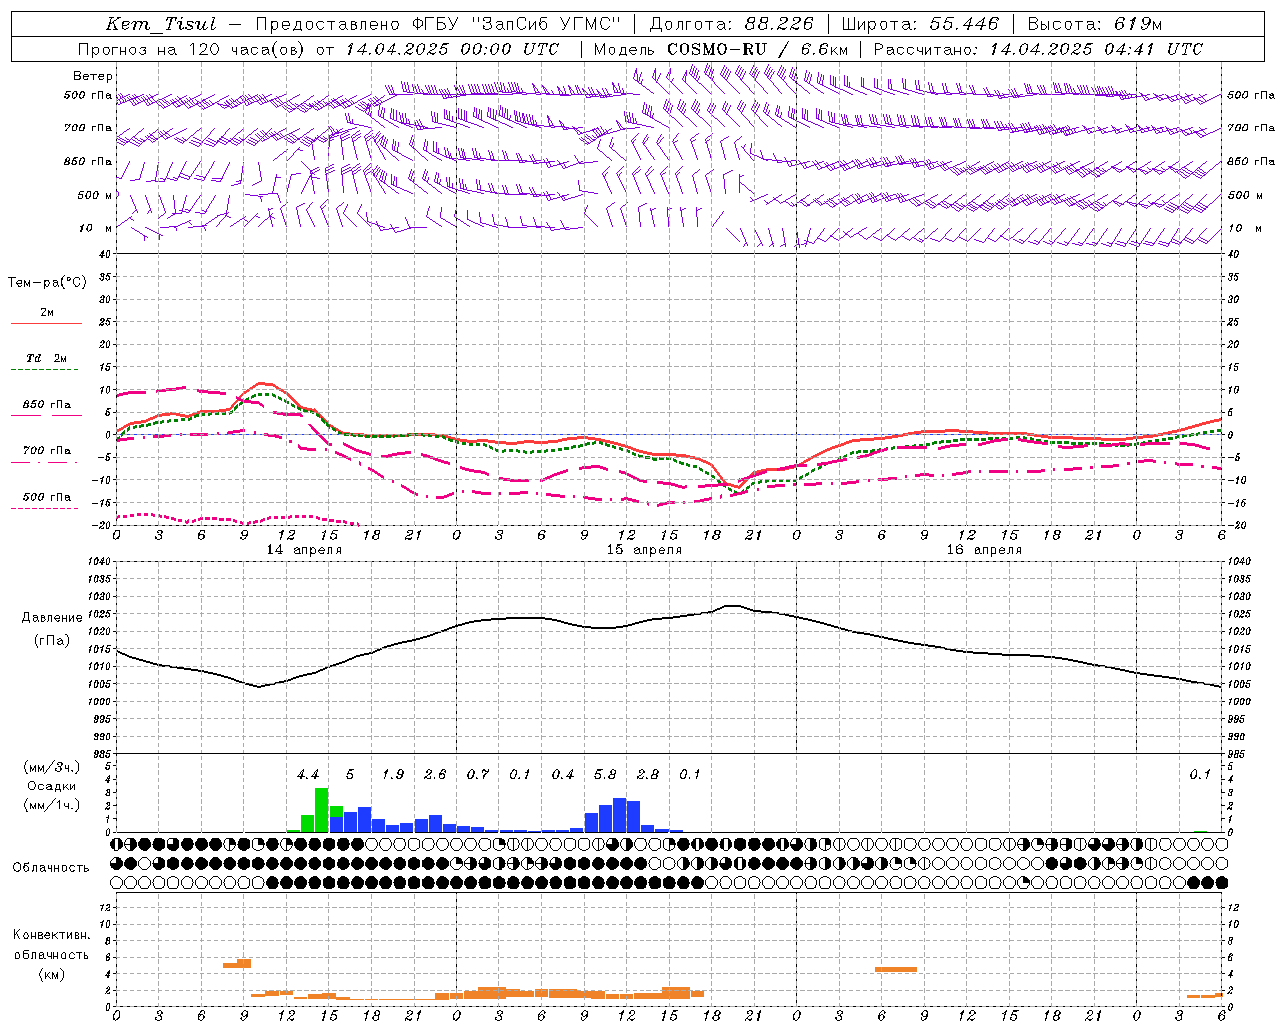Click the orange convective cloud bar on 16 April morning
The height and width of the screenshot is (1024, 1280).
(896, 969)
